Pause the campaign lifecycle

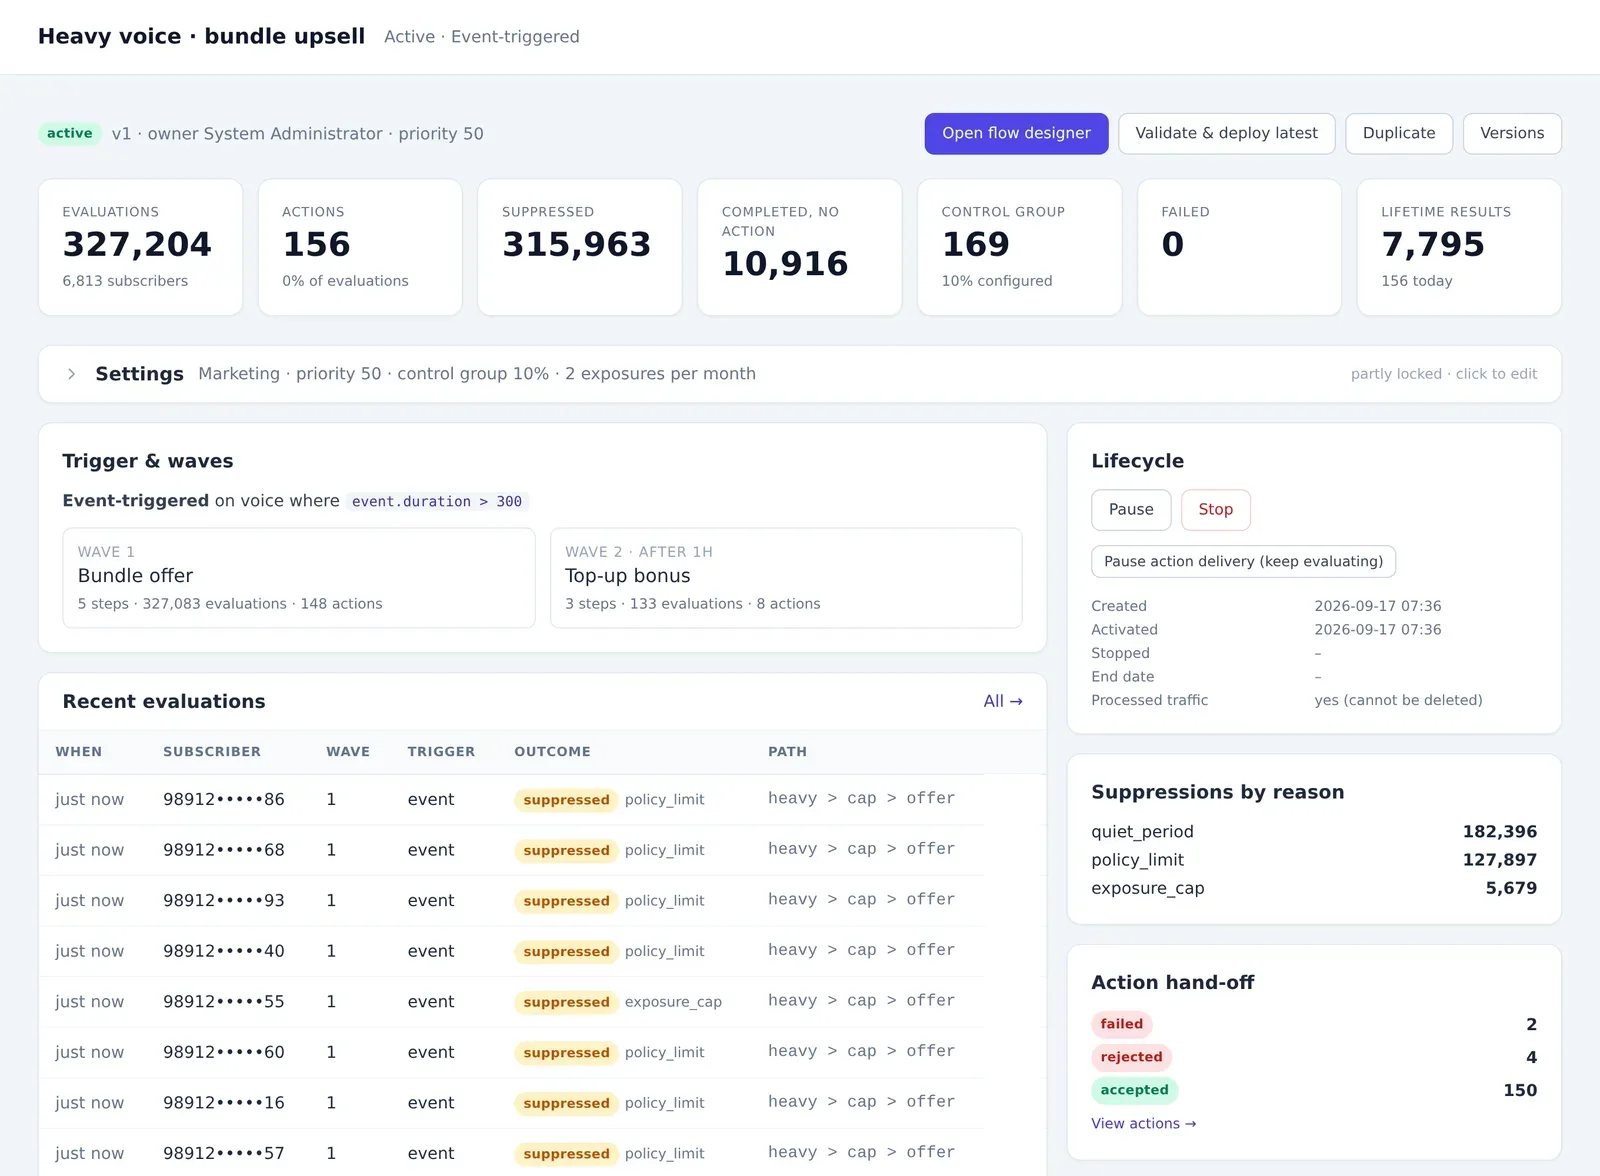(x=1131, y=509)
